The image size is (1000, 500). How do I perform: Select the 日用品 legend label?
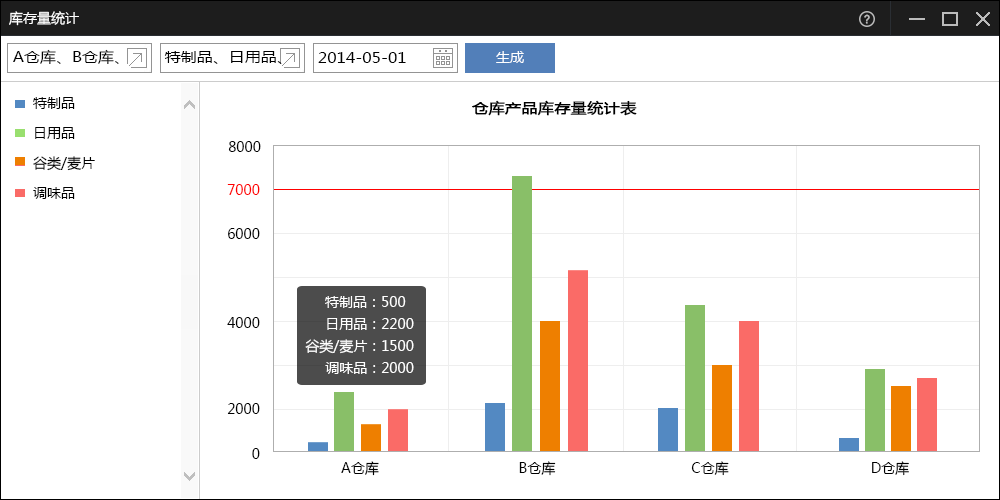[54, 133]
